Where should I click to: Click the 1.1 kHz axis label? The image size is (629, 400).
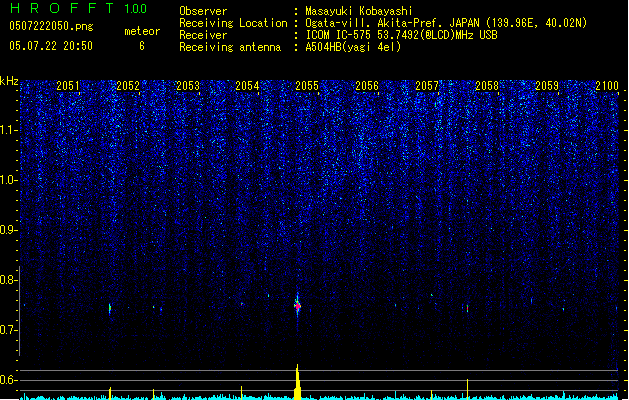pos(9,130)
